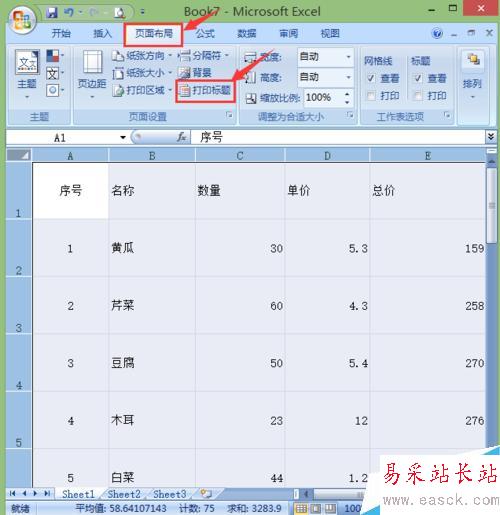Viewport: 500px width, 515px height.
Task: Open the 宽度 width dropdown
Action: point(348,57)
